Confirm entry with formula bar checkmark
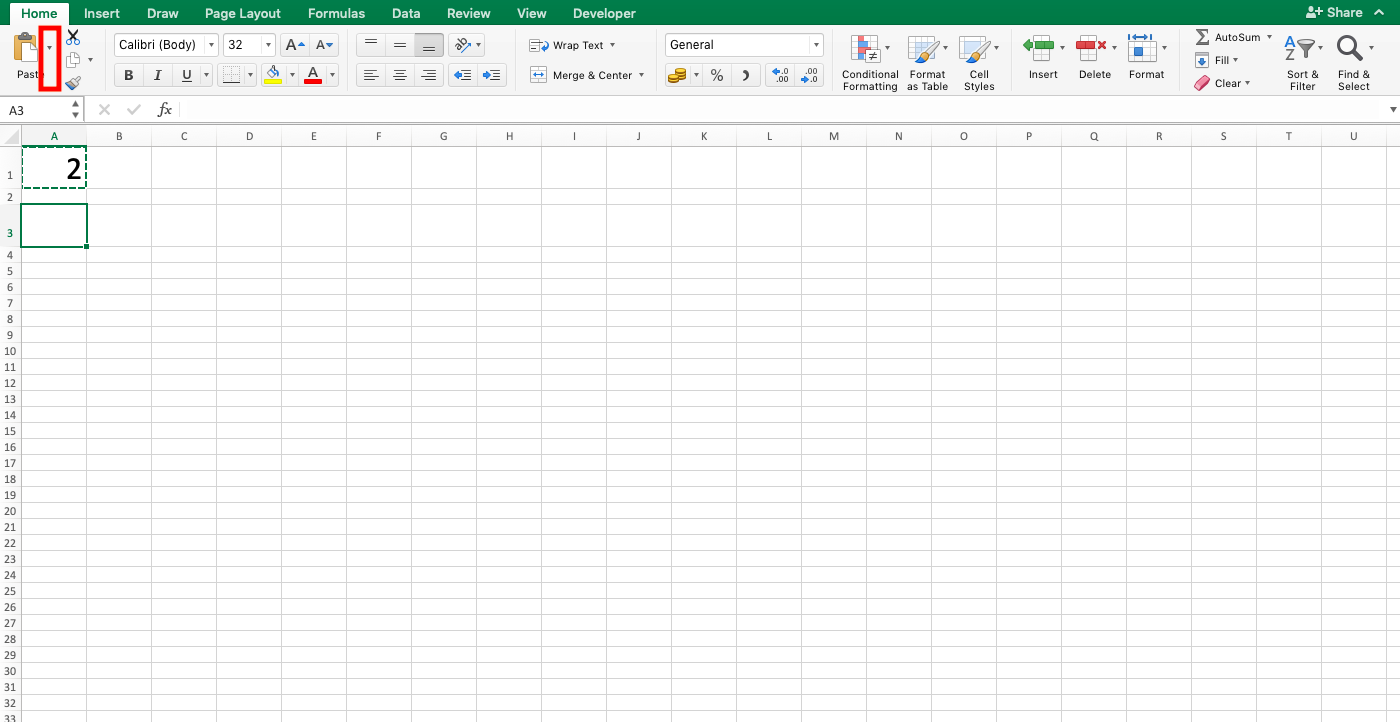This screenshot has height=722, width=1400. point(135,110)
